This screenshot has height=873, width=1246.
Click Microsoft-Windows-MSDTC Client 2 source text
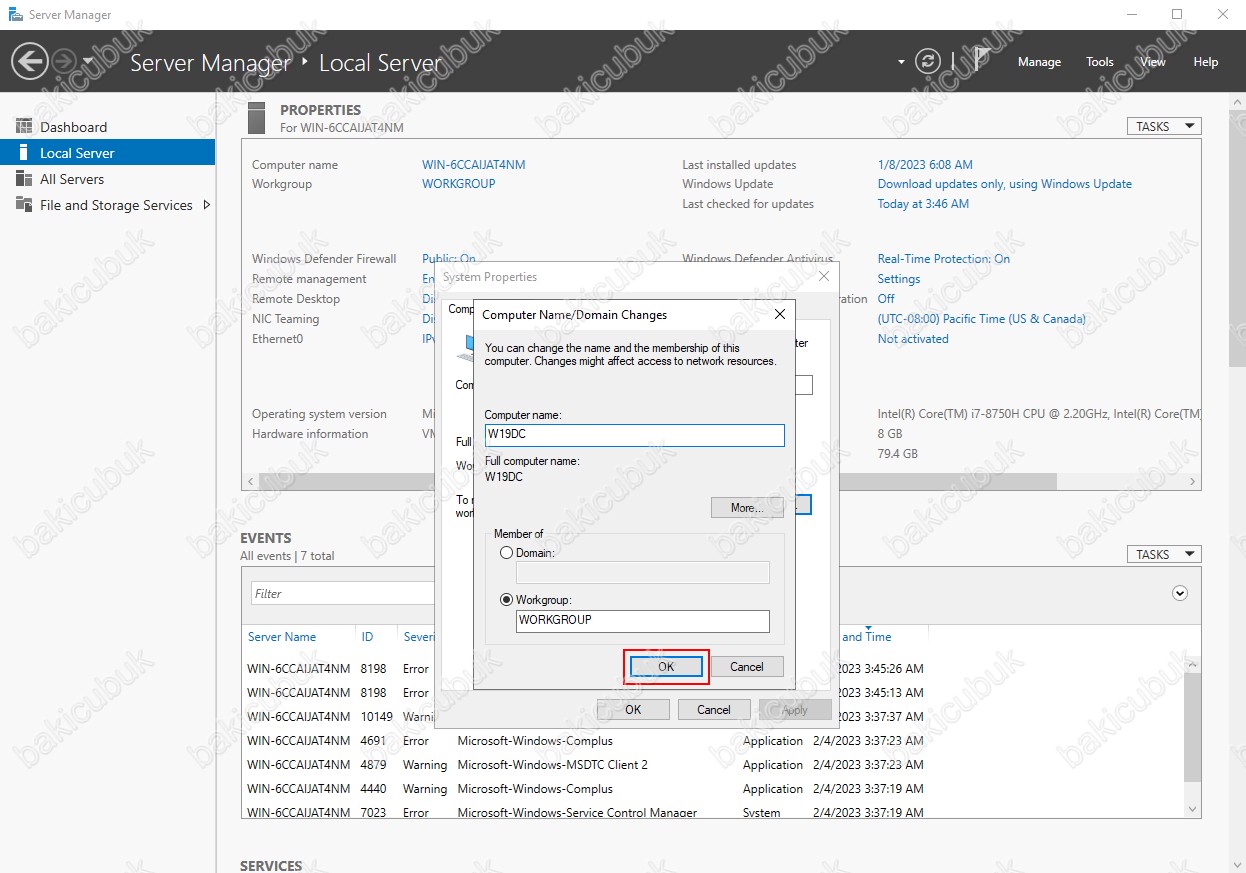click(x=553, y=765)
